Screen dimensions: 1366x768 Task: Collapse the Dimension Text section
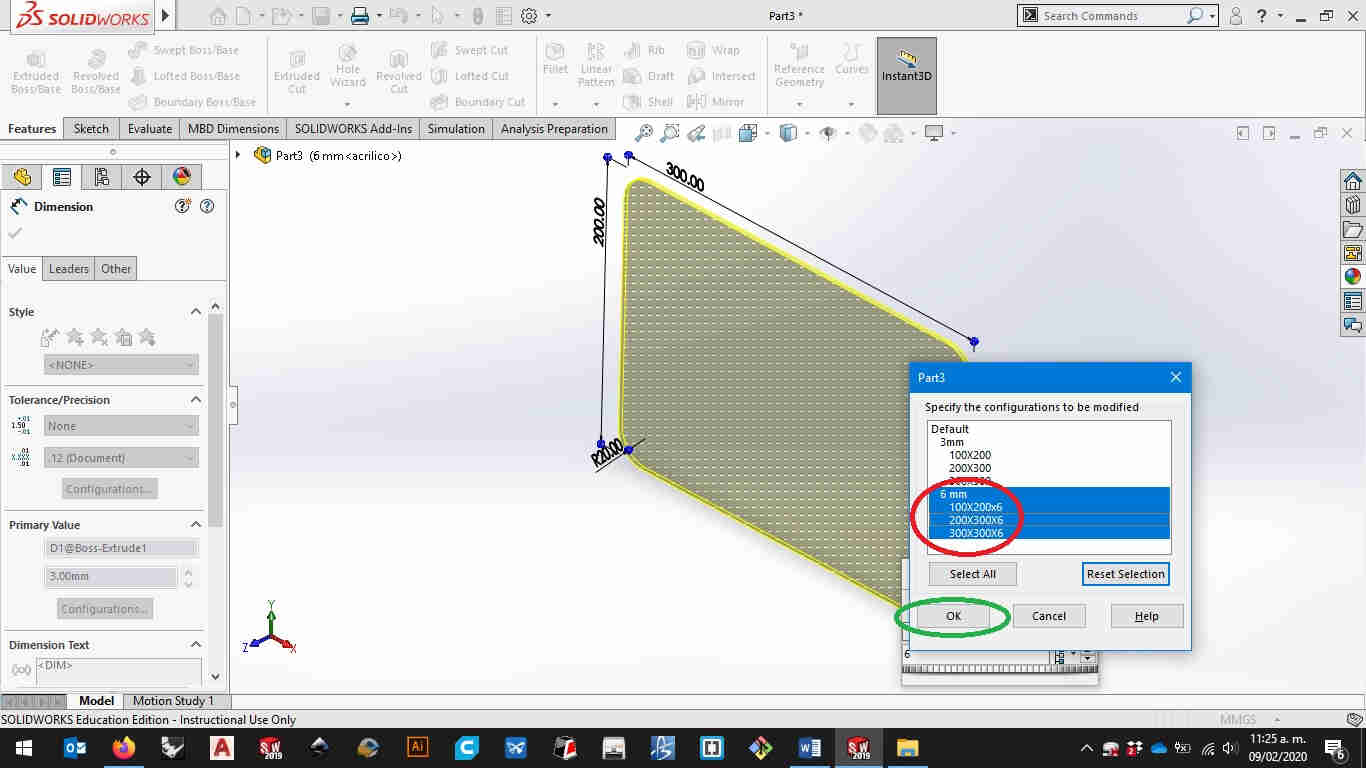point(196,645)
